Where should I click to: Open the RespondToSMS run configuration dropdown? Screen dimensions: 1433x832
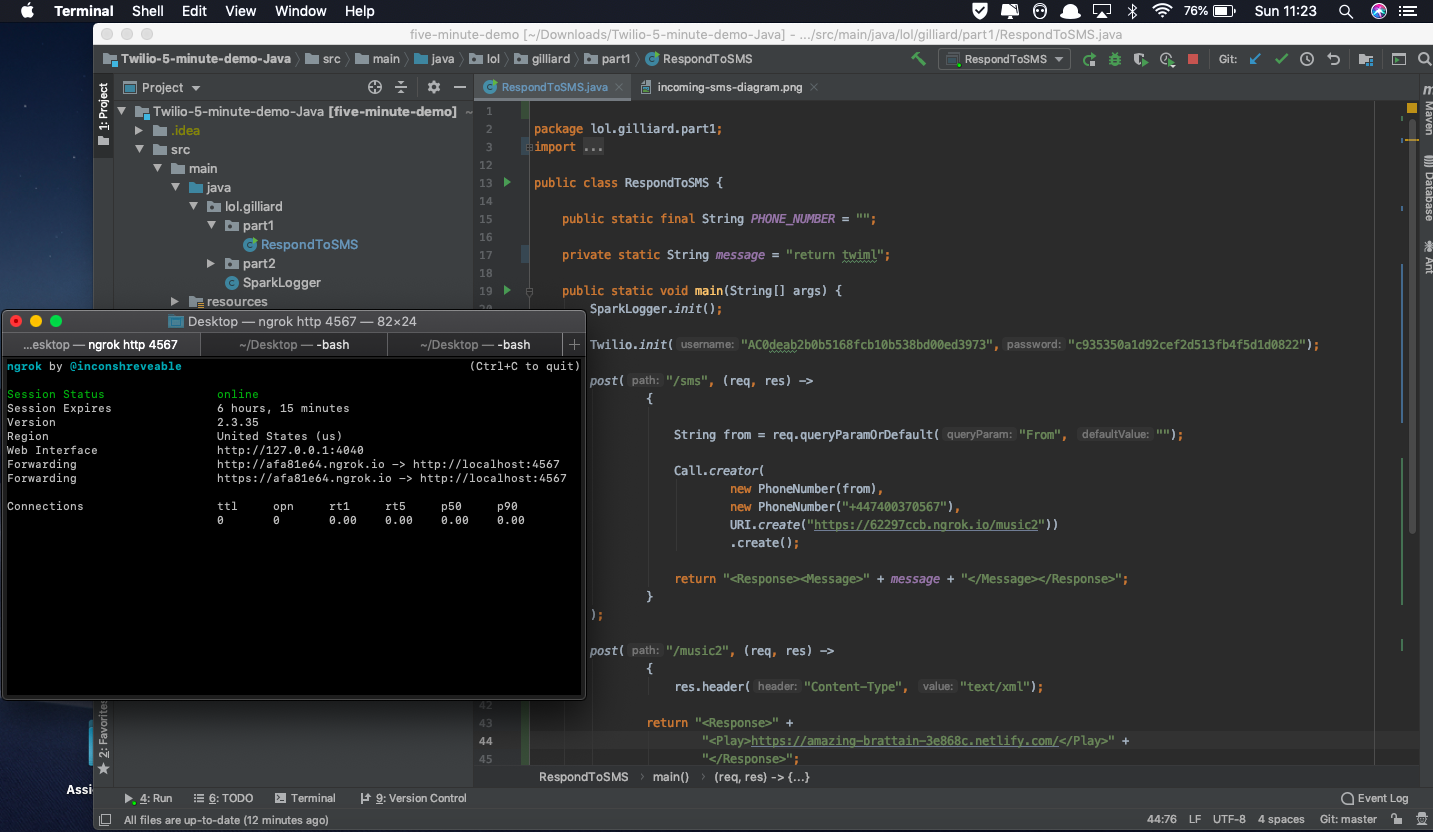point(1004,59)
